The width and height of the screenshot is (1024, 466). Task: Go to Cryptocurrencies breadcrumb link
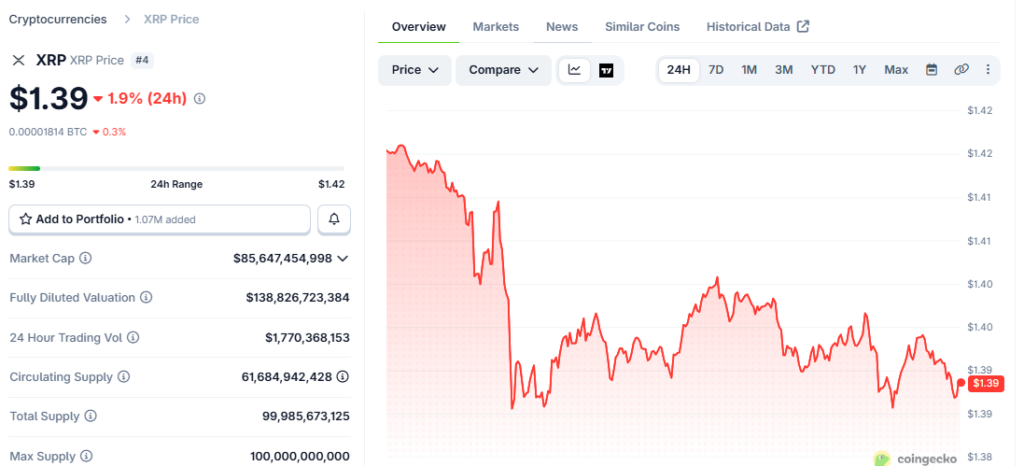click(x=60, y=19)
